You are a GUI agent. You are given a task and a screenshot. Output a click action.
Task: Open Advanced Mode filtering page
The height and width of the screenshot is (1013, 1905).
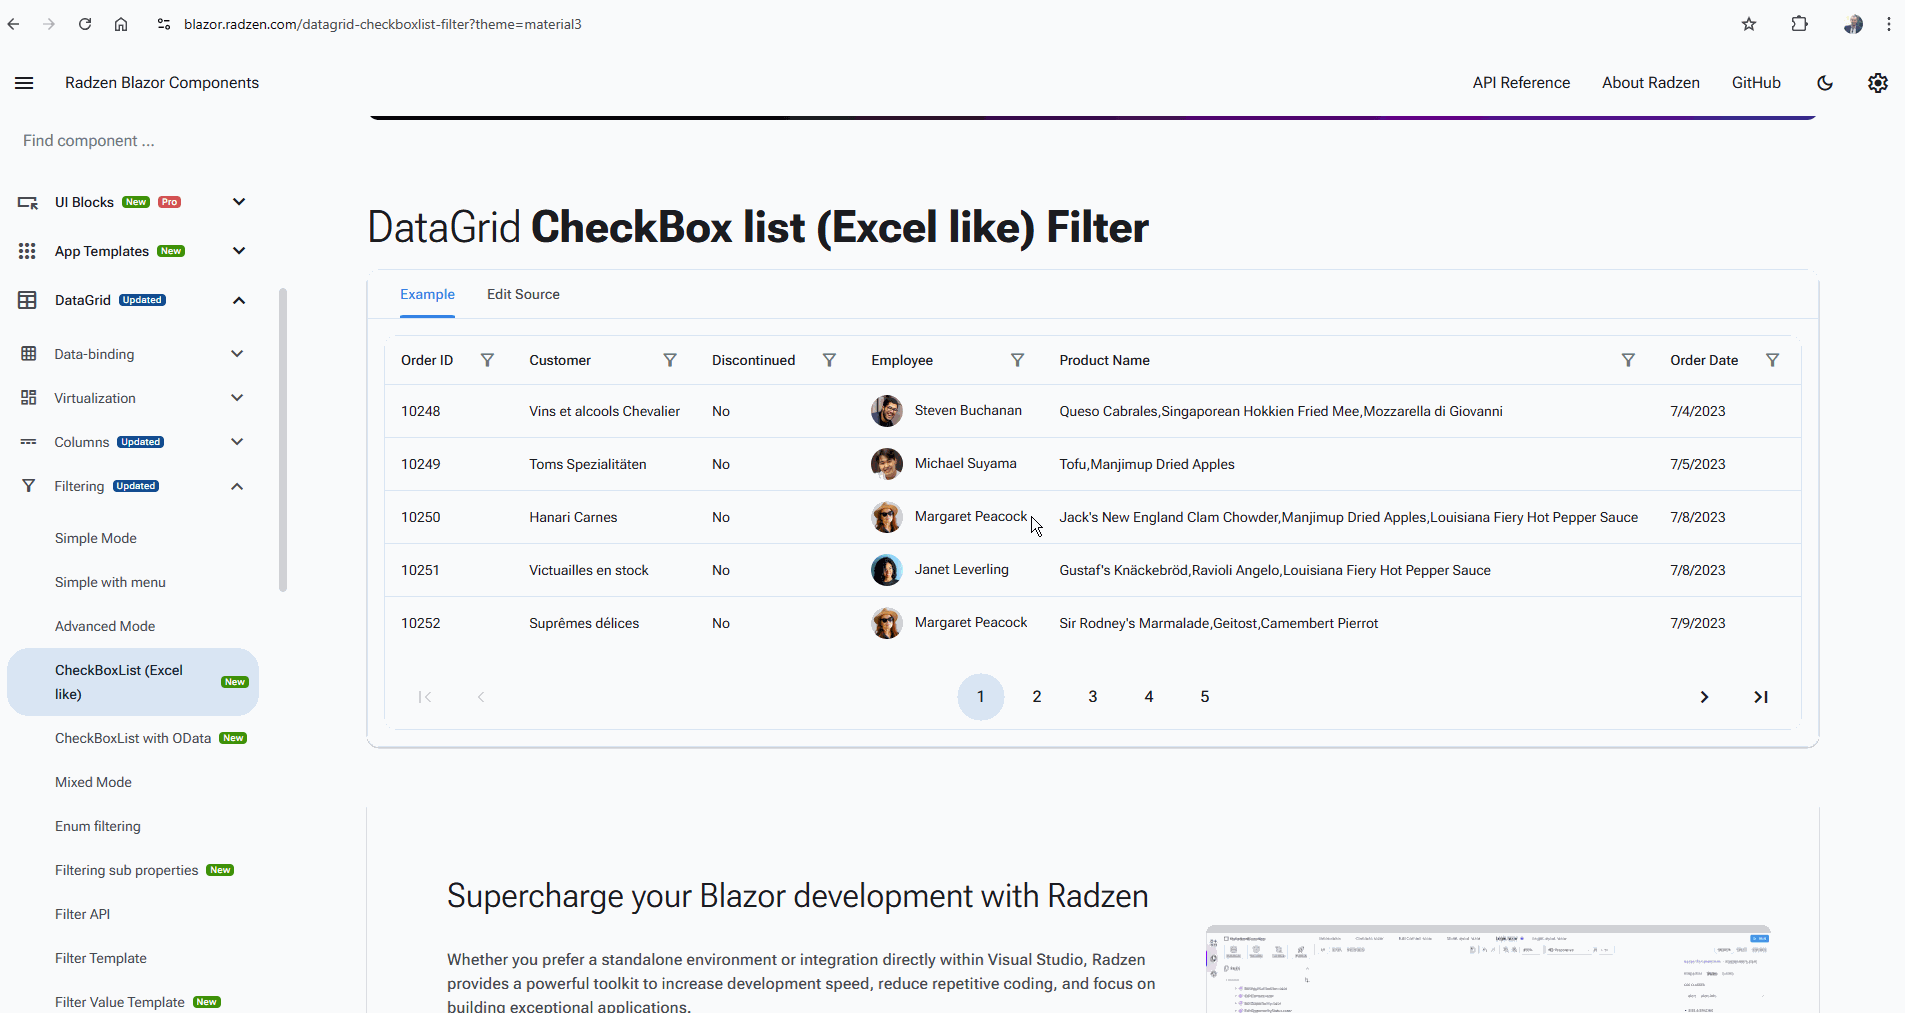click(105, 626)
